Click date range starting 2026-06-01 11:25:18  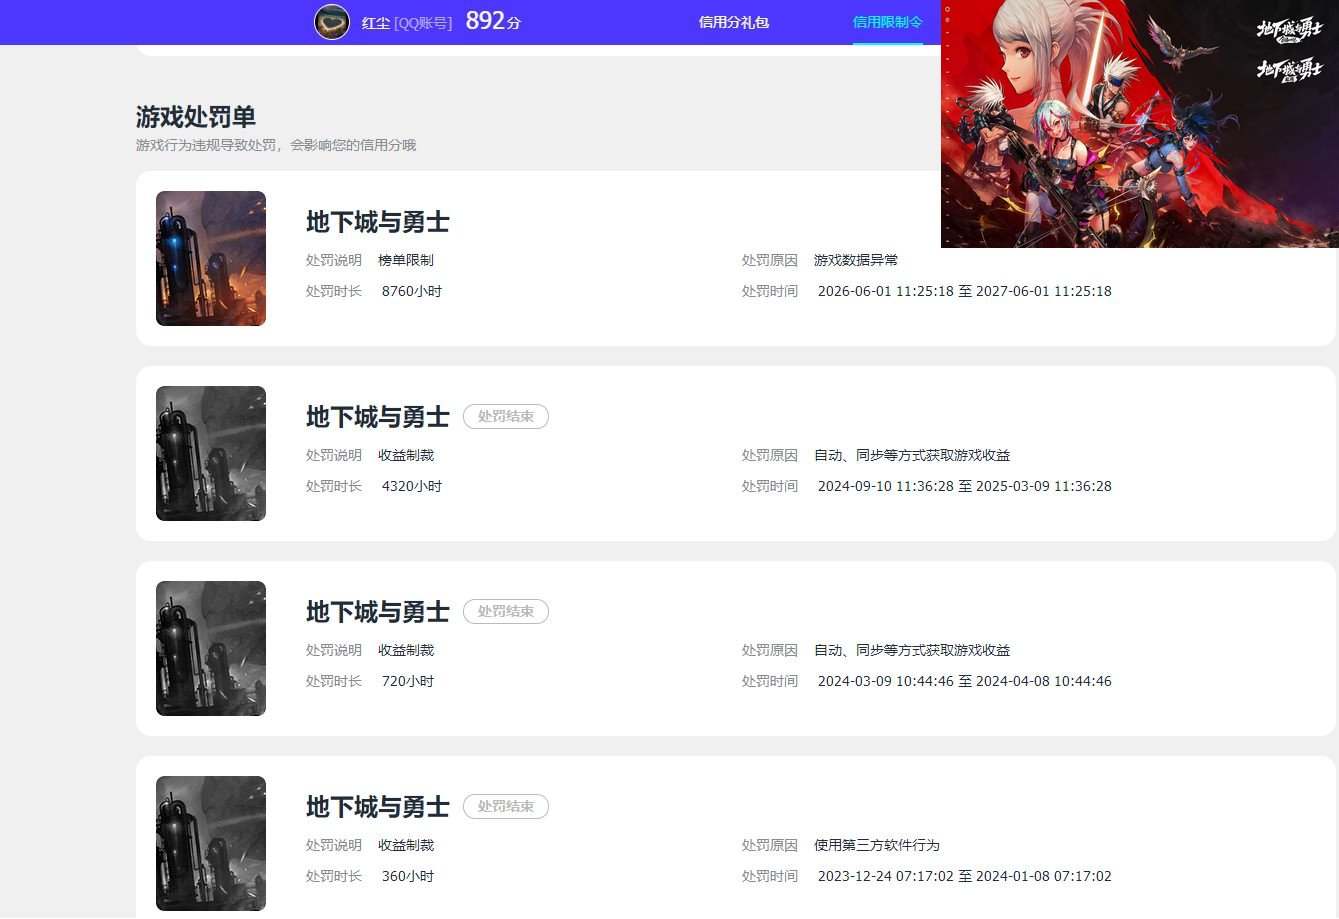[x=965, y=291]
